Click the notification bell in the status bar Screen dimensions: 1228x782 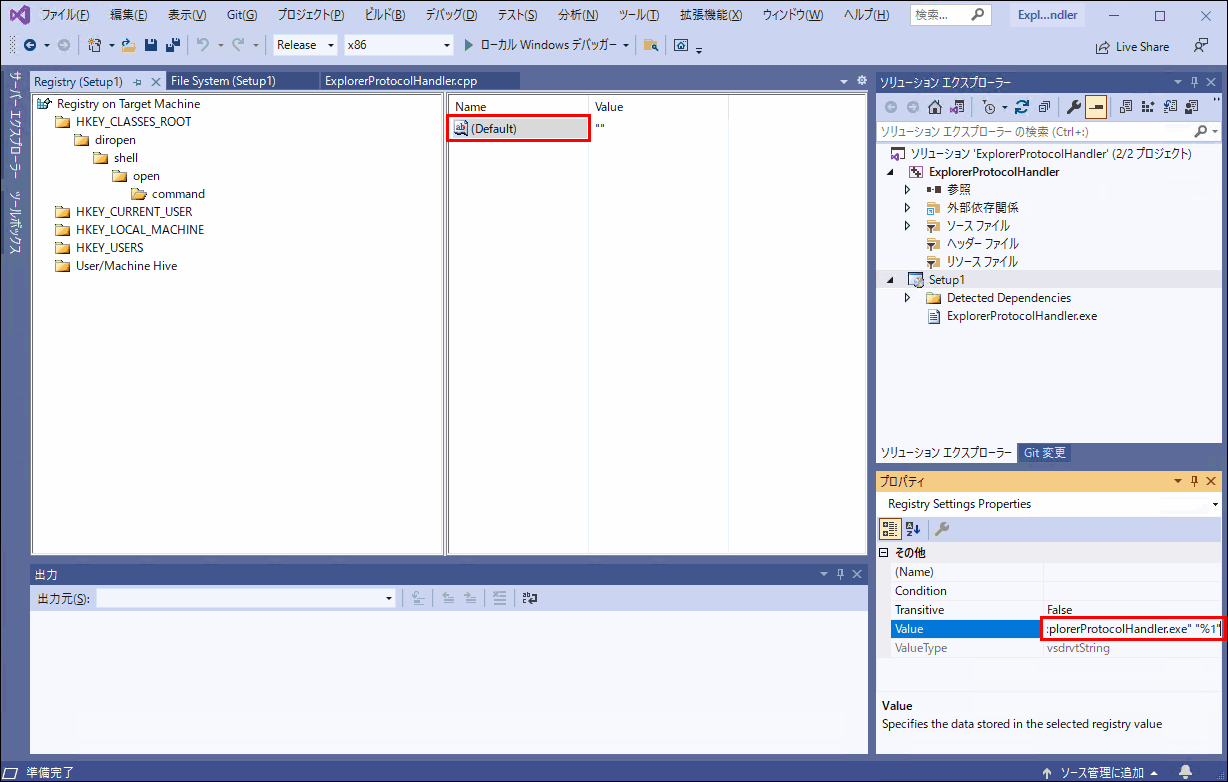[x=1185, y=772]
